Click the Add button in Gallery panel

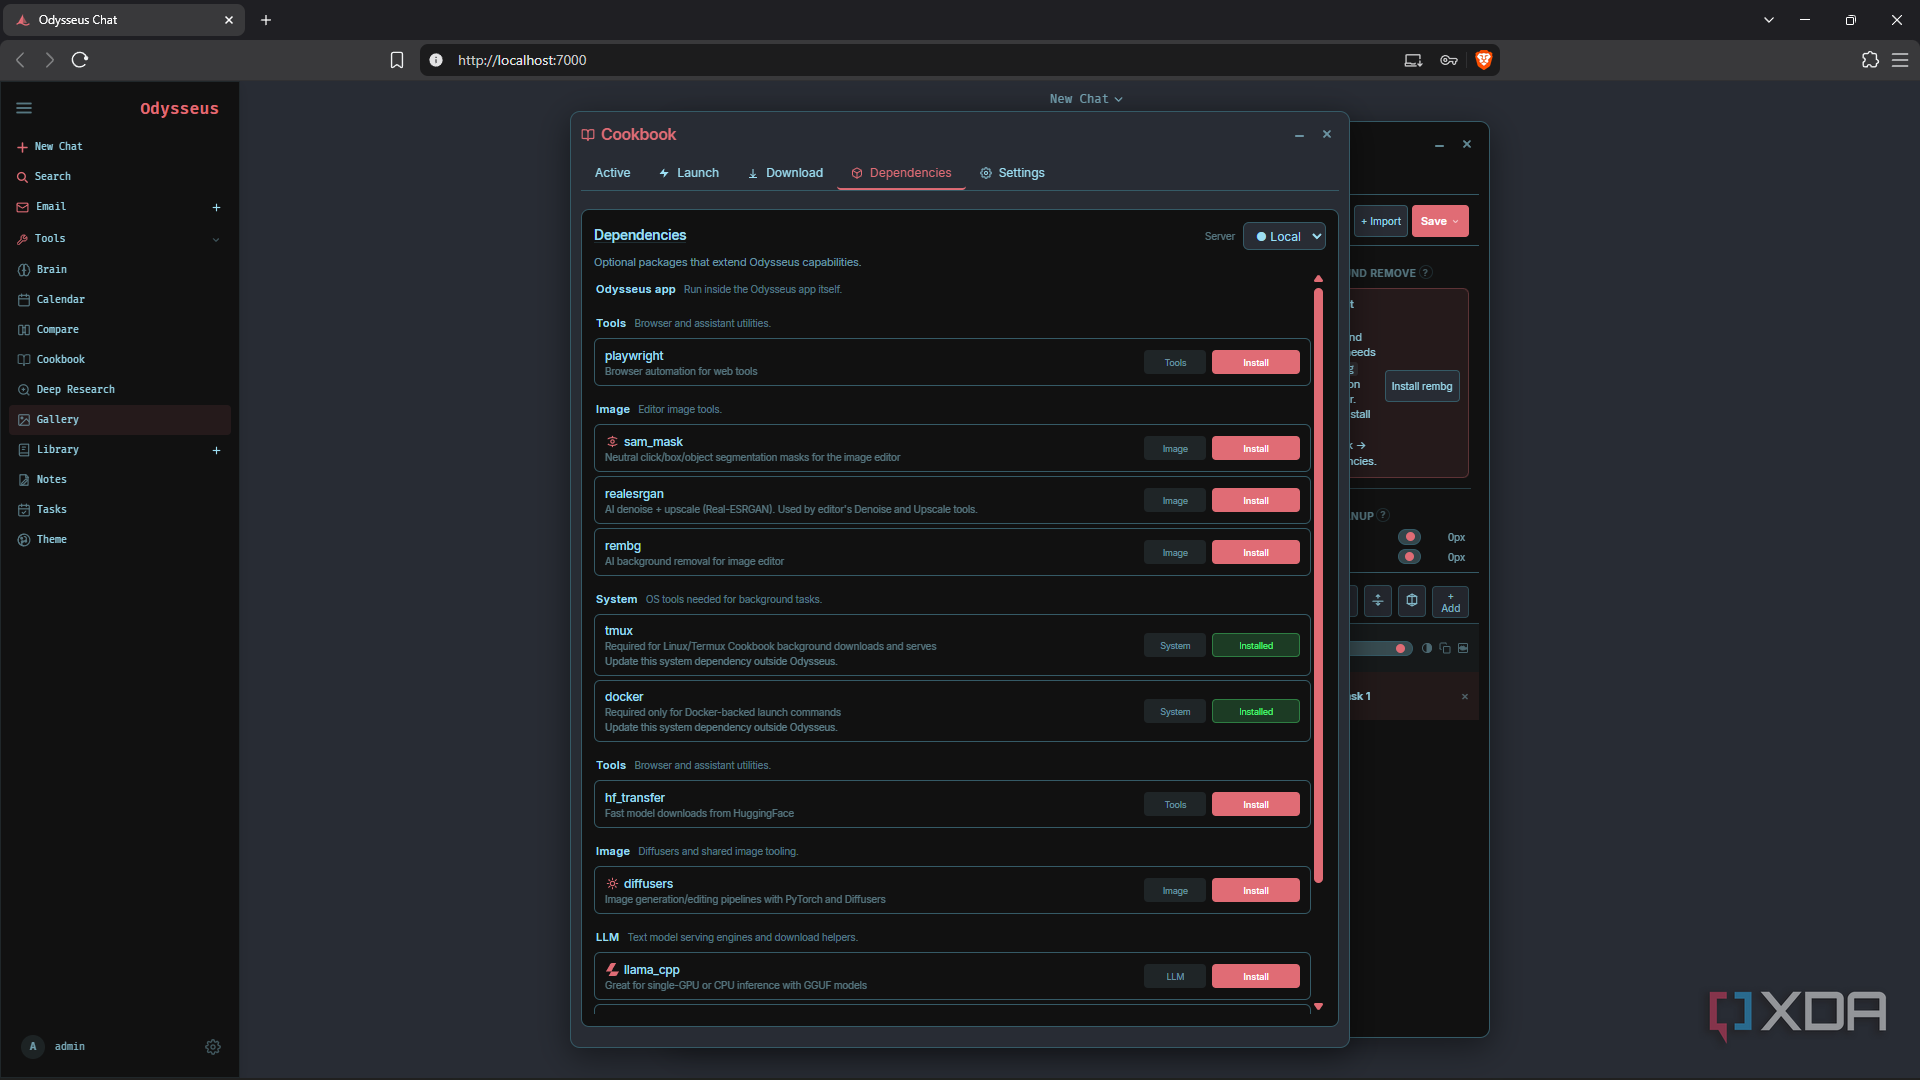1451,602
